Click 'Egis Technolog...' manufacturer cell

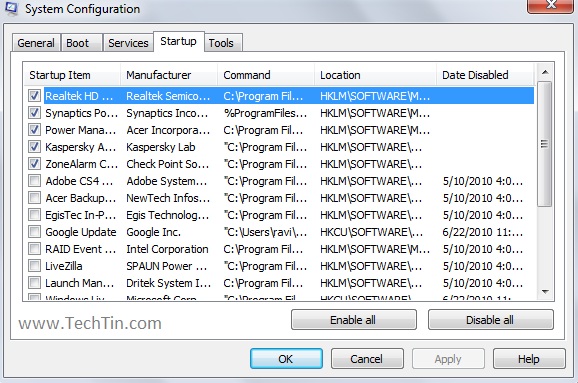coord(168,215)
